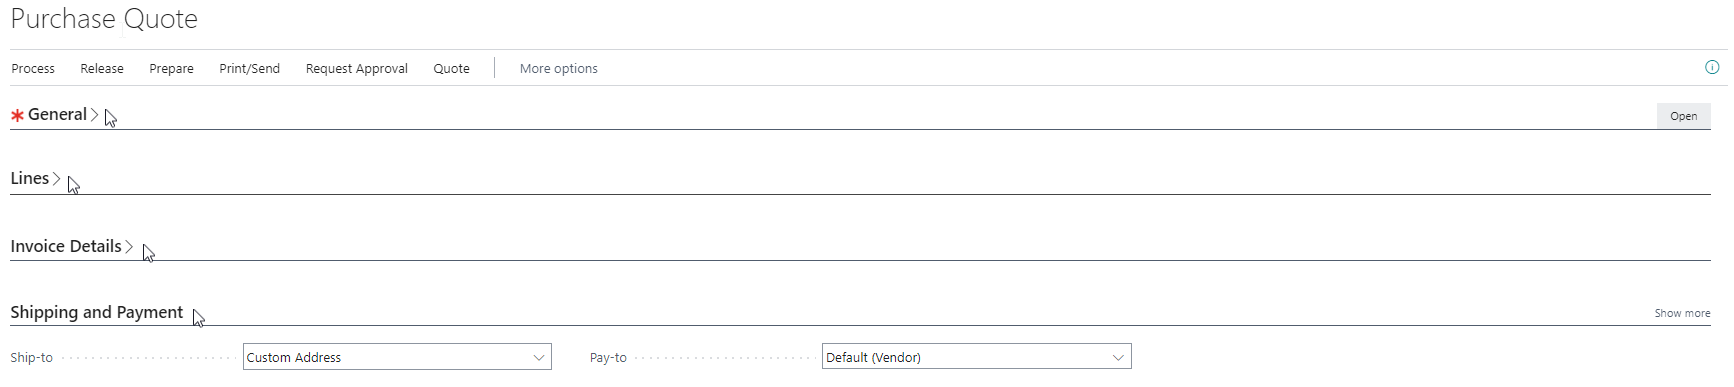Screen dimensions: 1734x387
Task: Click More options in the action bar
Action: 559,68
